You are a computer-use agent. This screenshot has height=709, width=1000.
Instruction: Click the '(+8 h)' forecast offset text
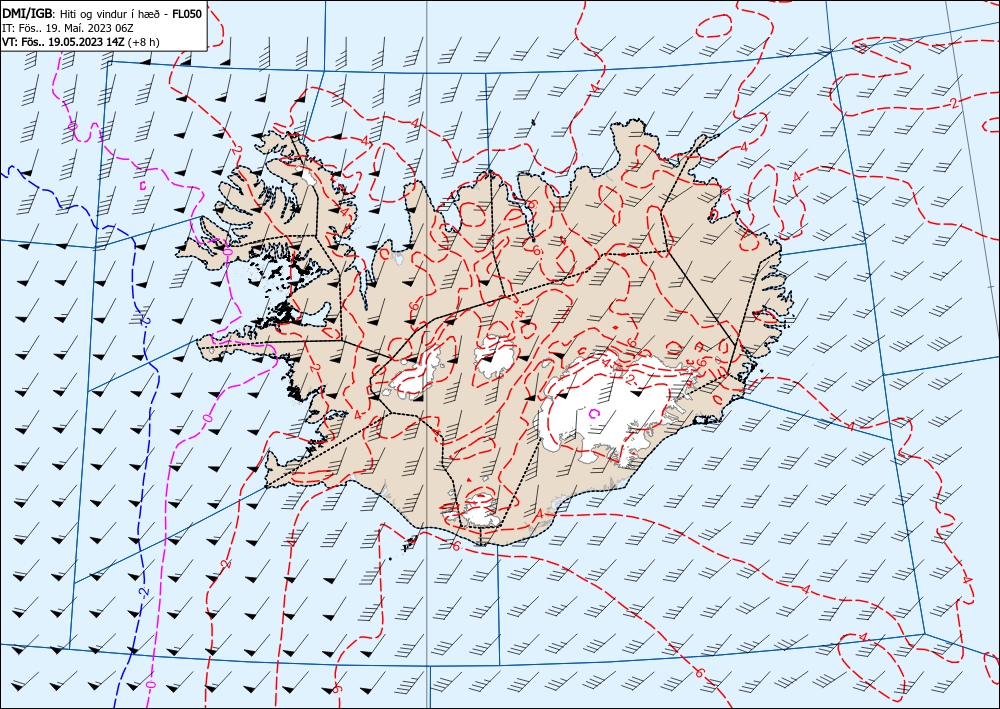[143, 42]
